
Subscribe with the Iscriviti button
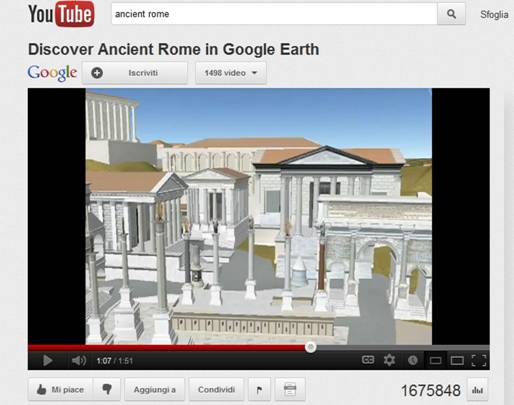click(135, 73)
